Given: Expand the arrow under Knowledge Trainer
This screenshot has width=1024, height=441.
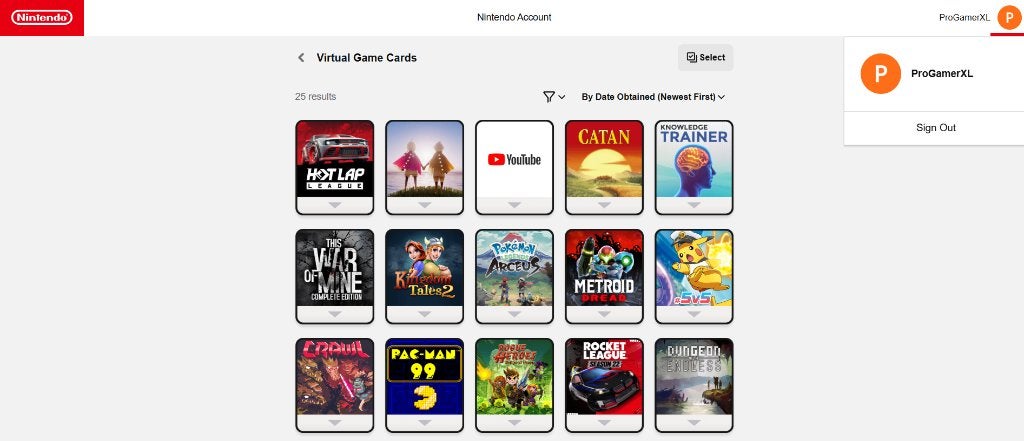Looking at the screenshot, I should coord(694,205).
